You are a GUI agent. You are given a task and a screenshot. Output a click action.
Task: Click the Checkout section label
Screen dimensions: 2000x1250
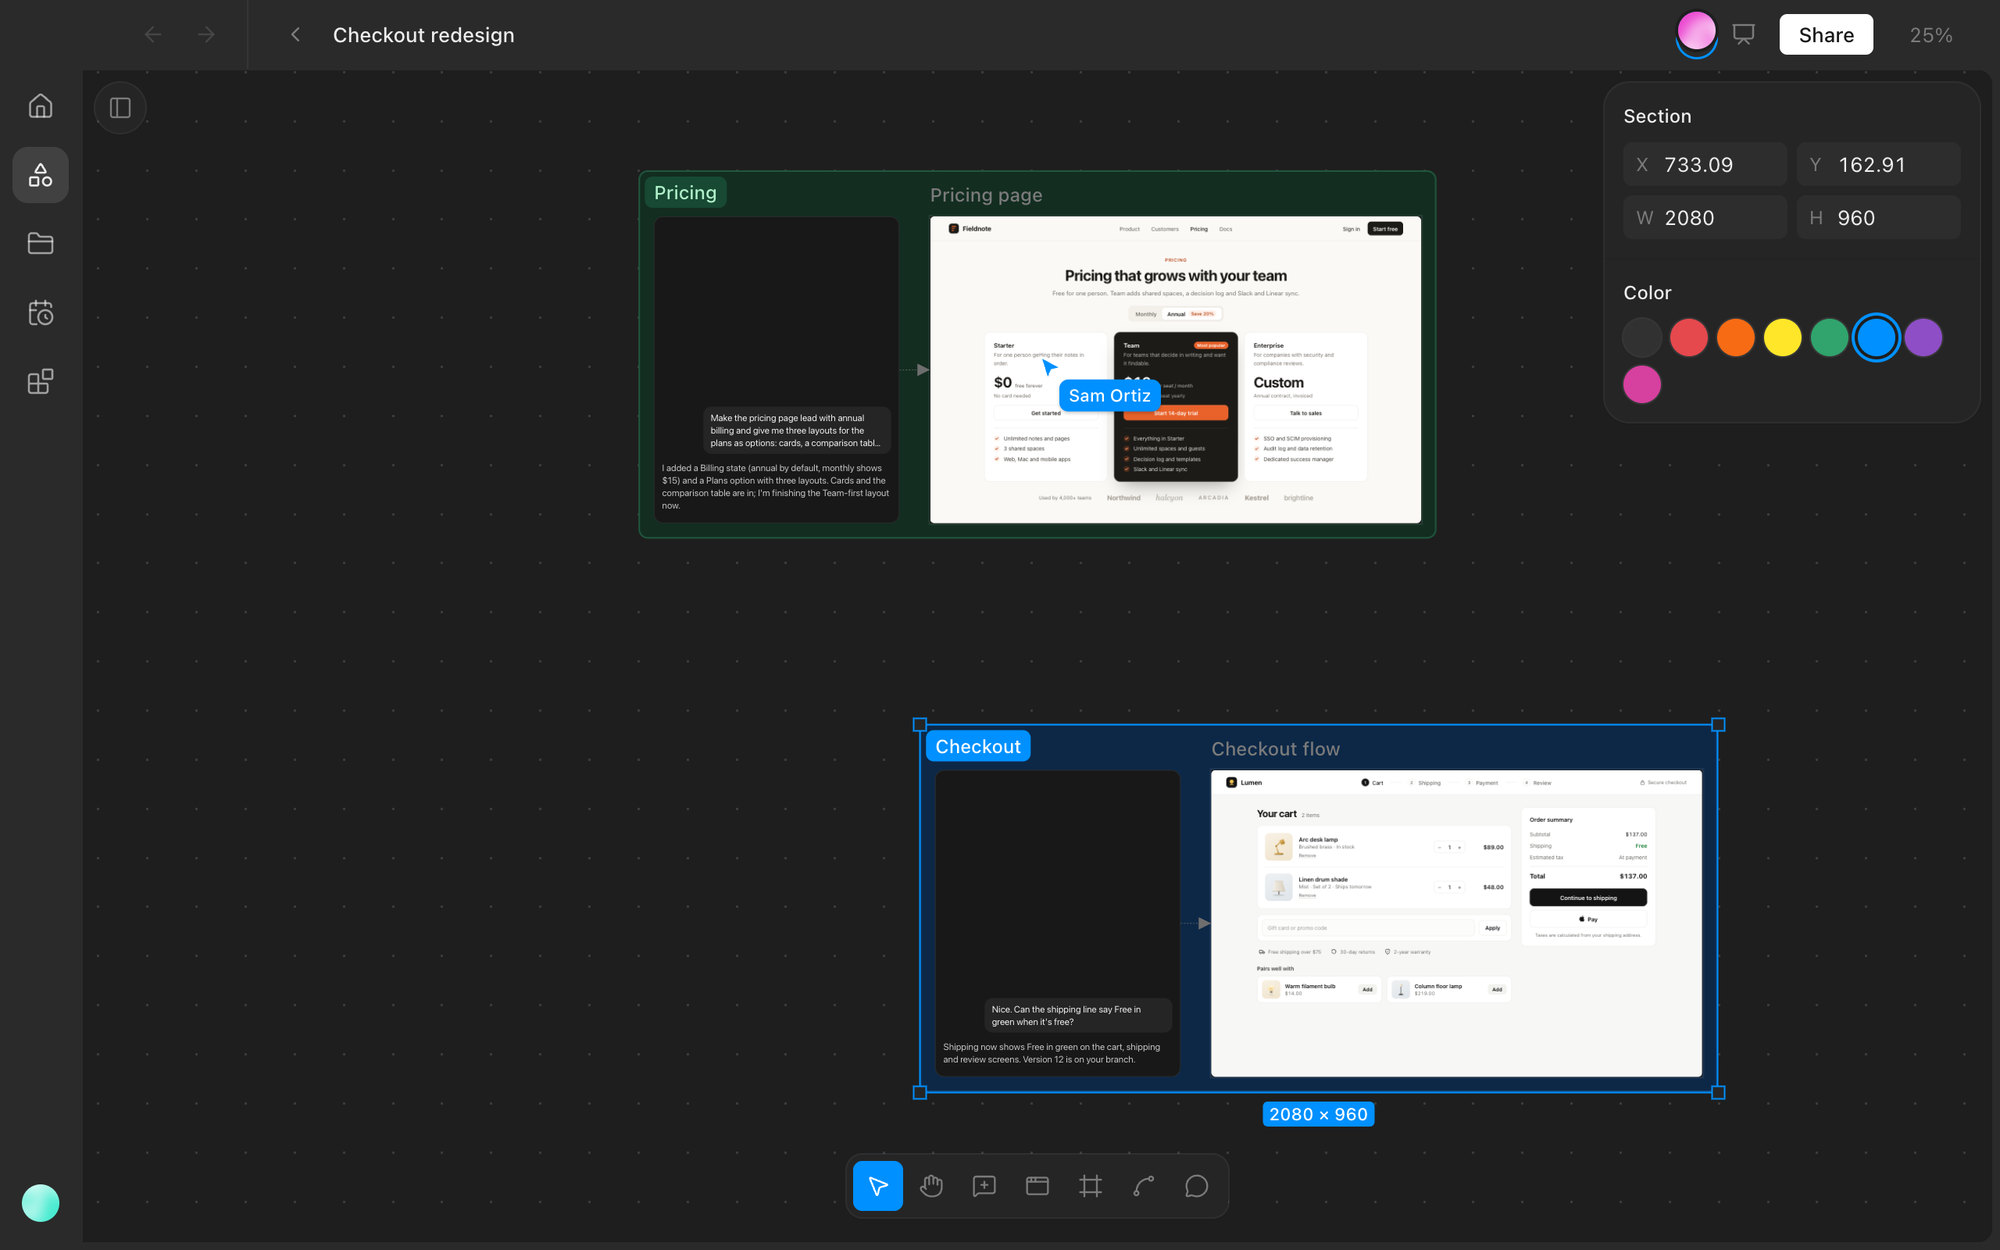[978, 747]
